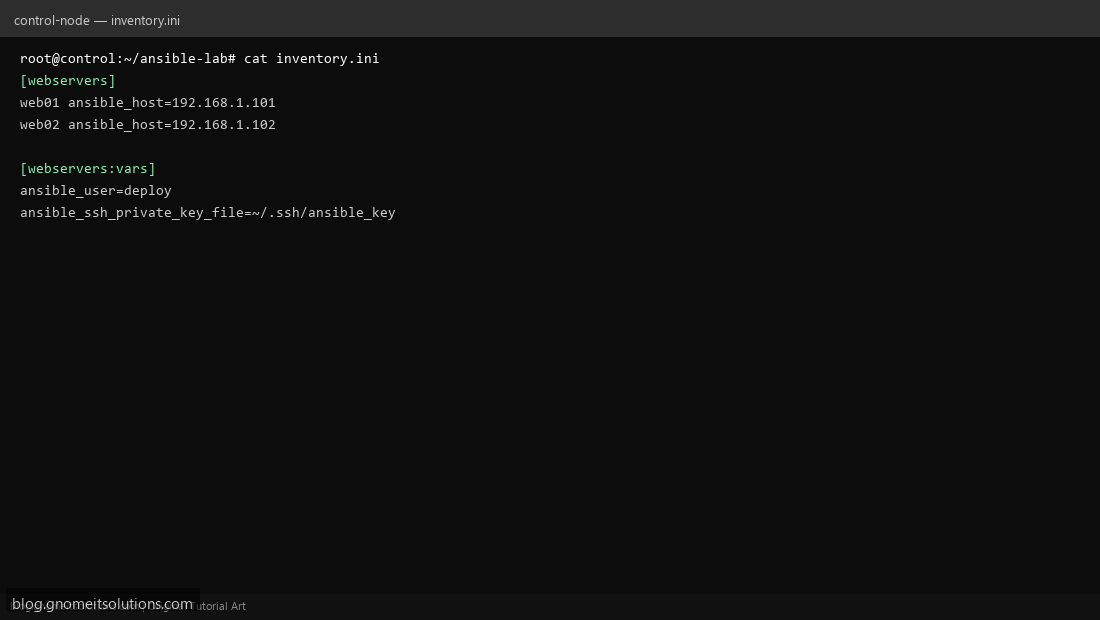Click the 'ansible_ssh_private_key_file=~/.ssh/ansible_key' line
This screenshot has height=620, width=1100.
208,213
